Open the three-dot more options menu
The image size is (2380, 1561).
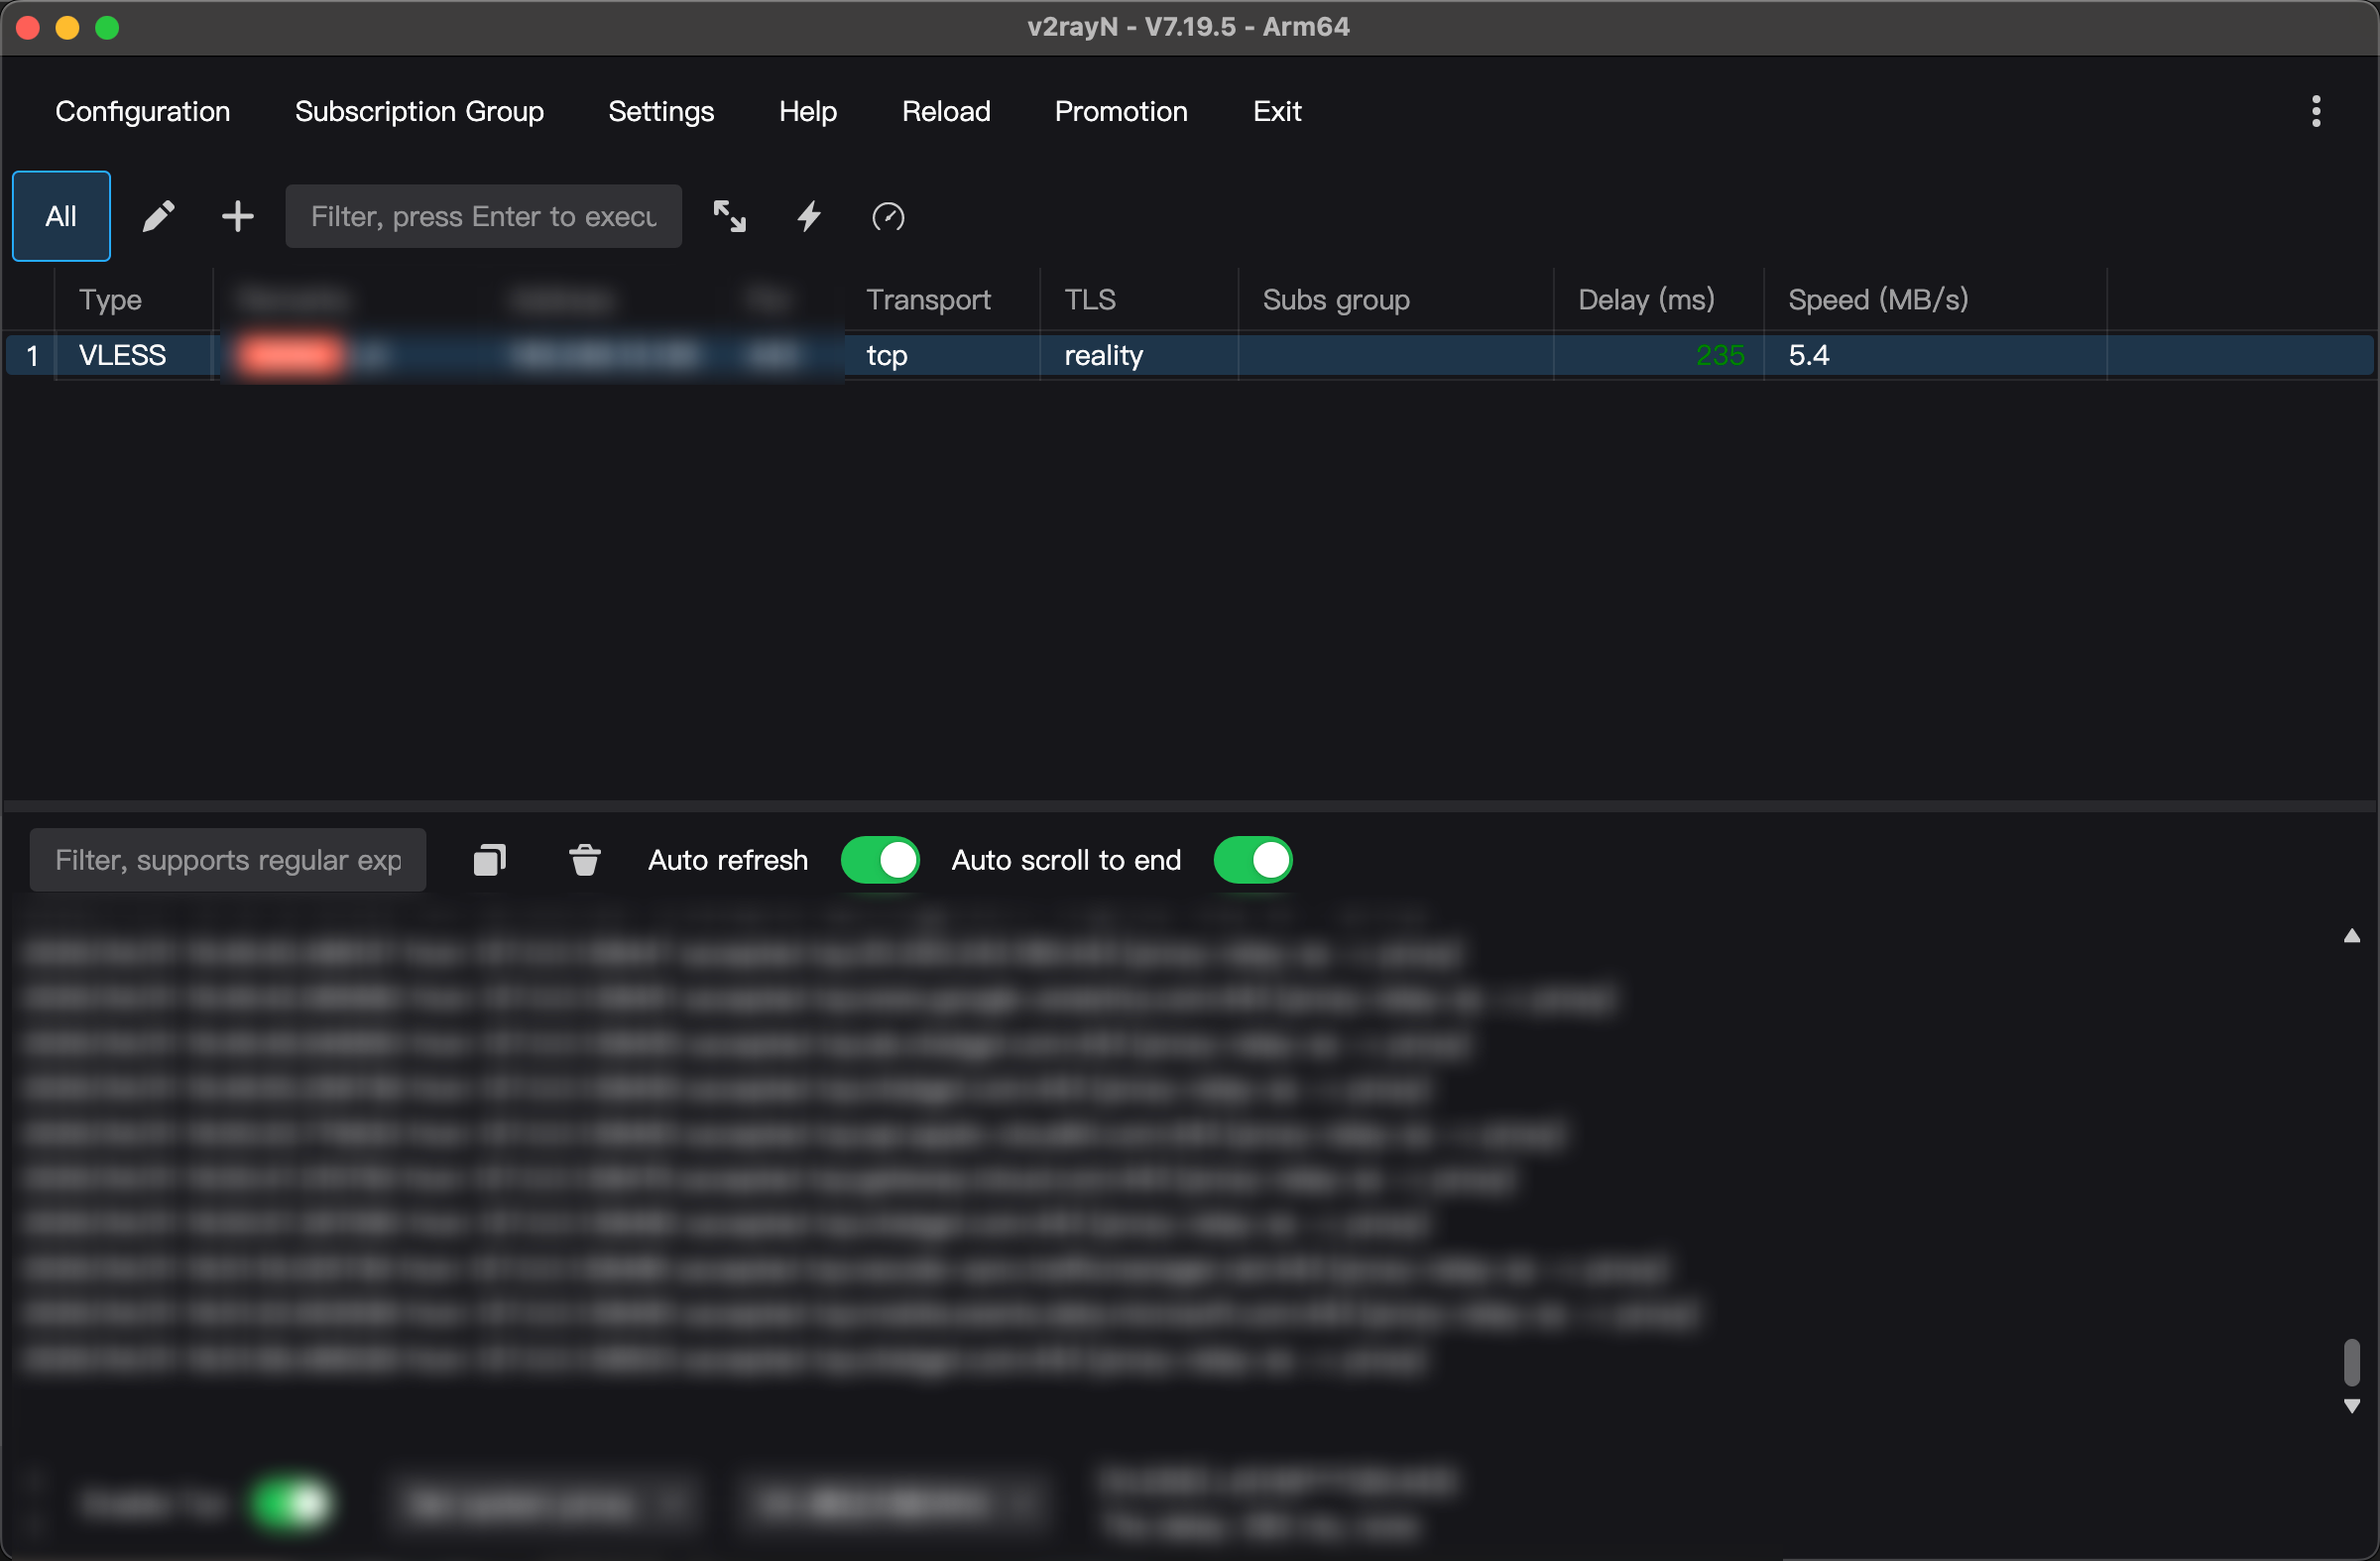2316,111
